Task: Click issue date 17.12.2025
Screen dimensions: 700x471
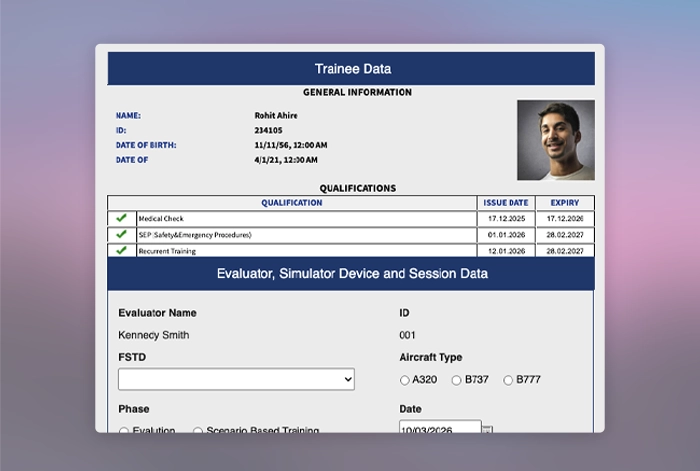Action: [x=506, y=219]
